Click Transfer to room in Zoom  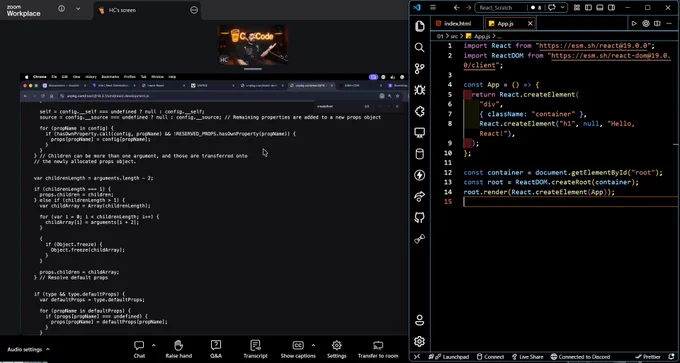[x=378, y=349]
